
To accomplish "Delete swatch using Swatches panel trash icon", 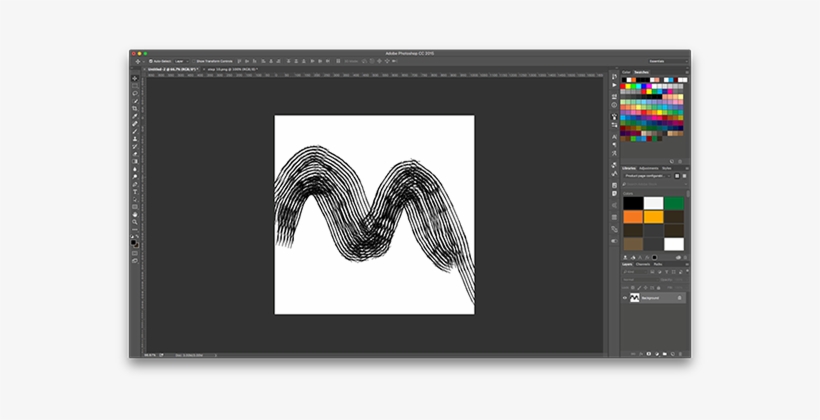I will pyautogui.click(x=680, y=161).
